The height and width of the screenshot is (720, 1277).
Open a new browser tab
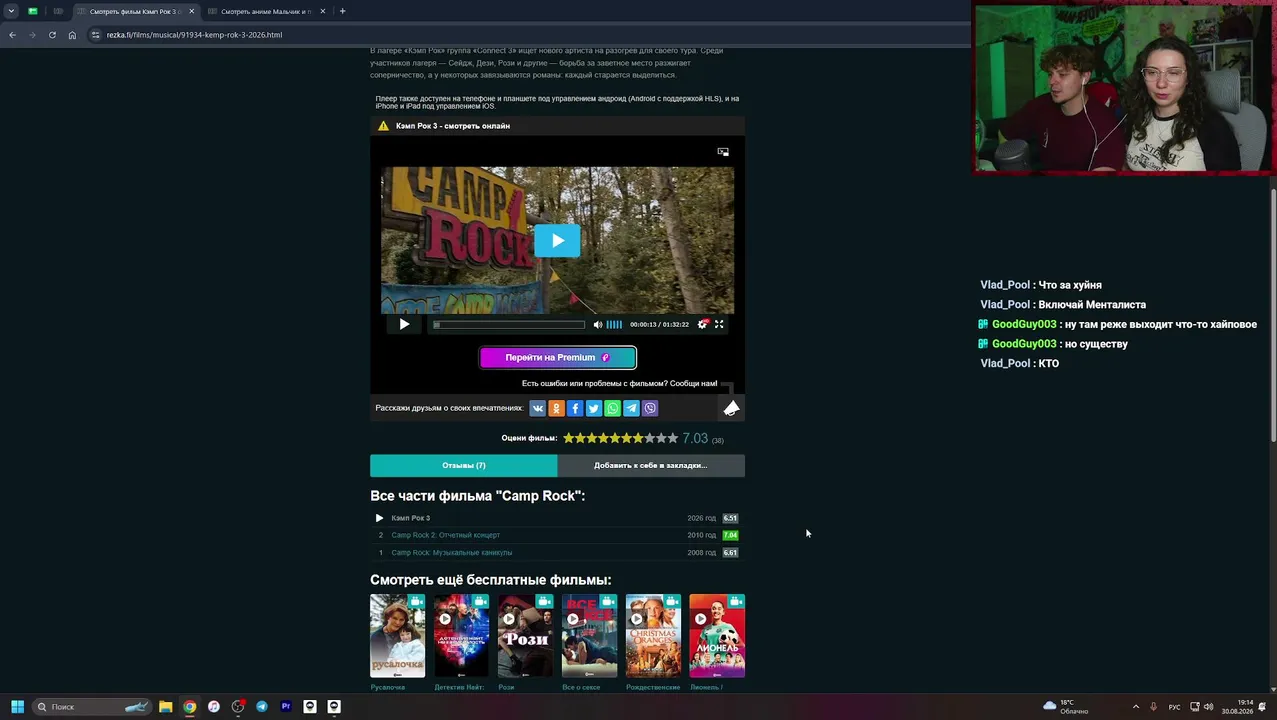click(x=342, y=11)
